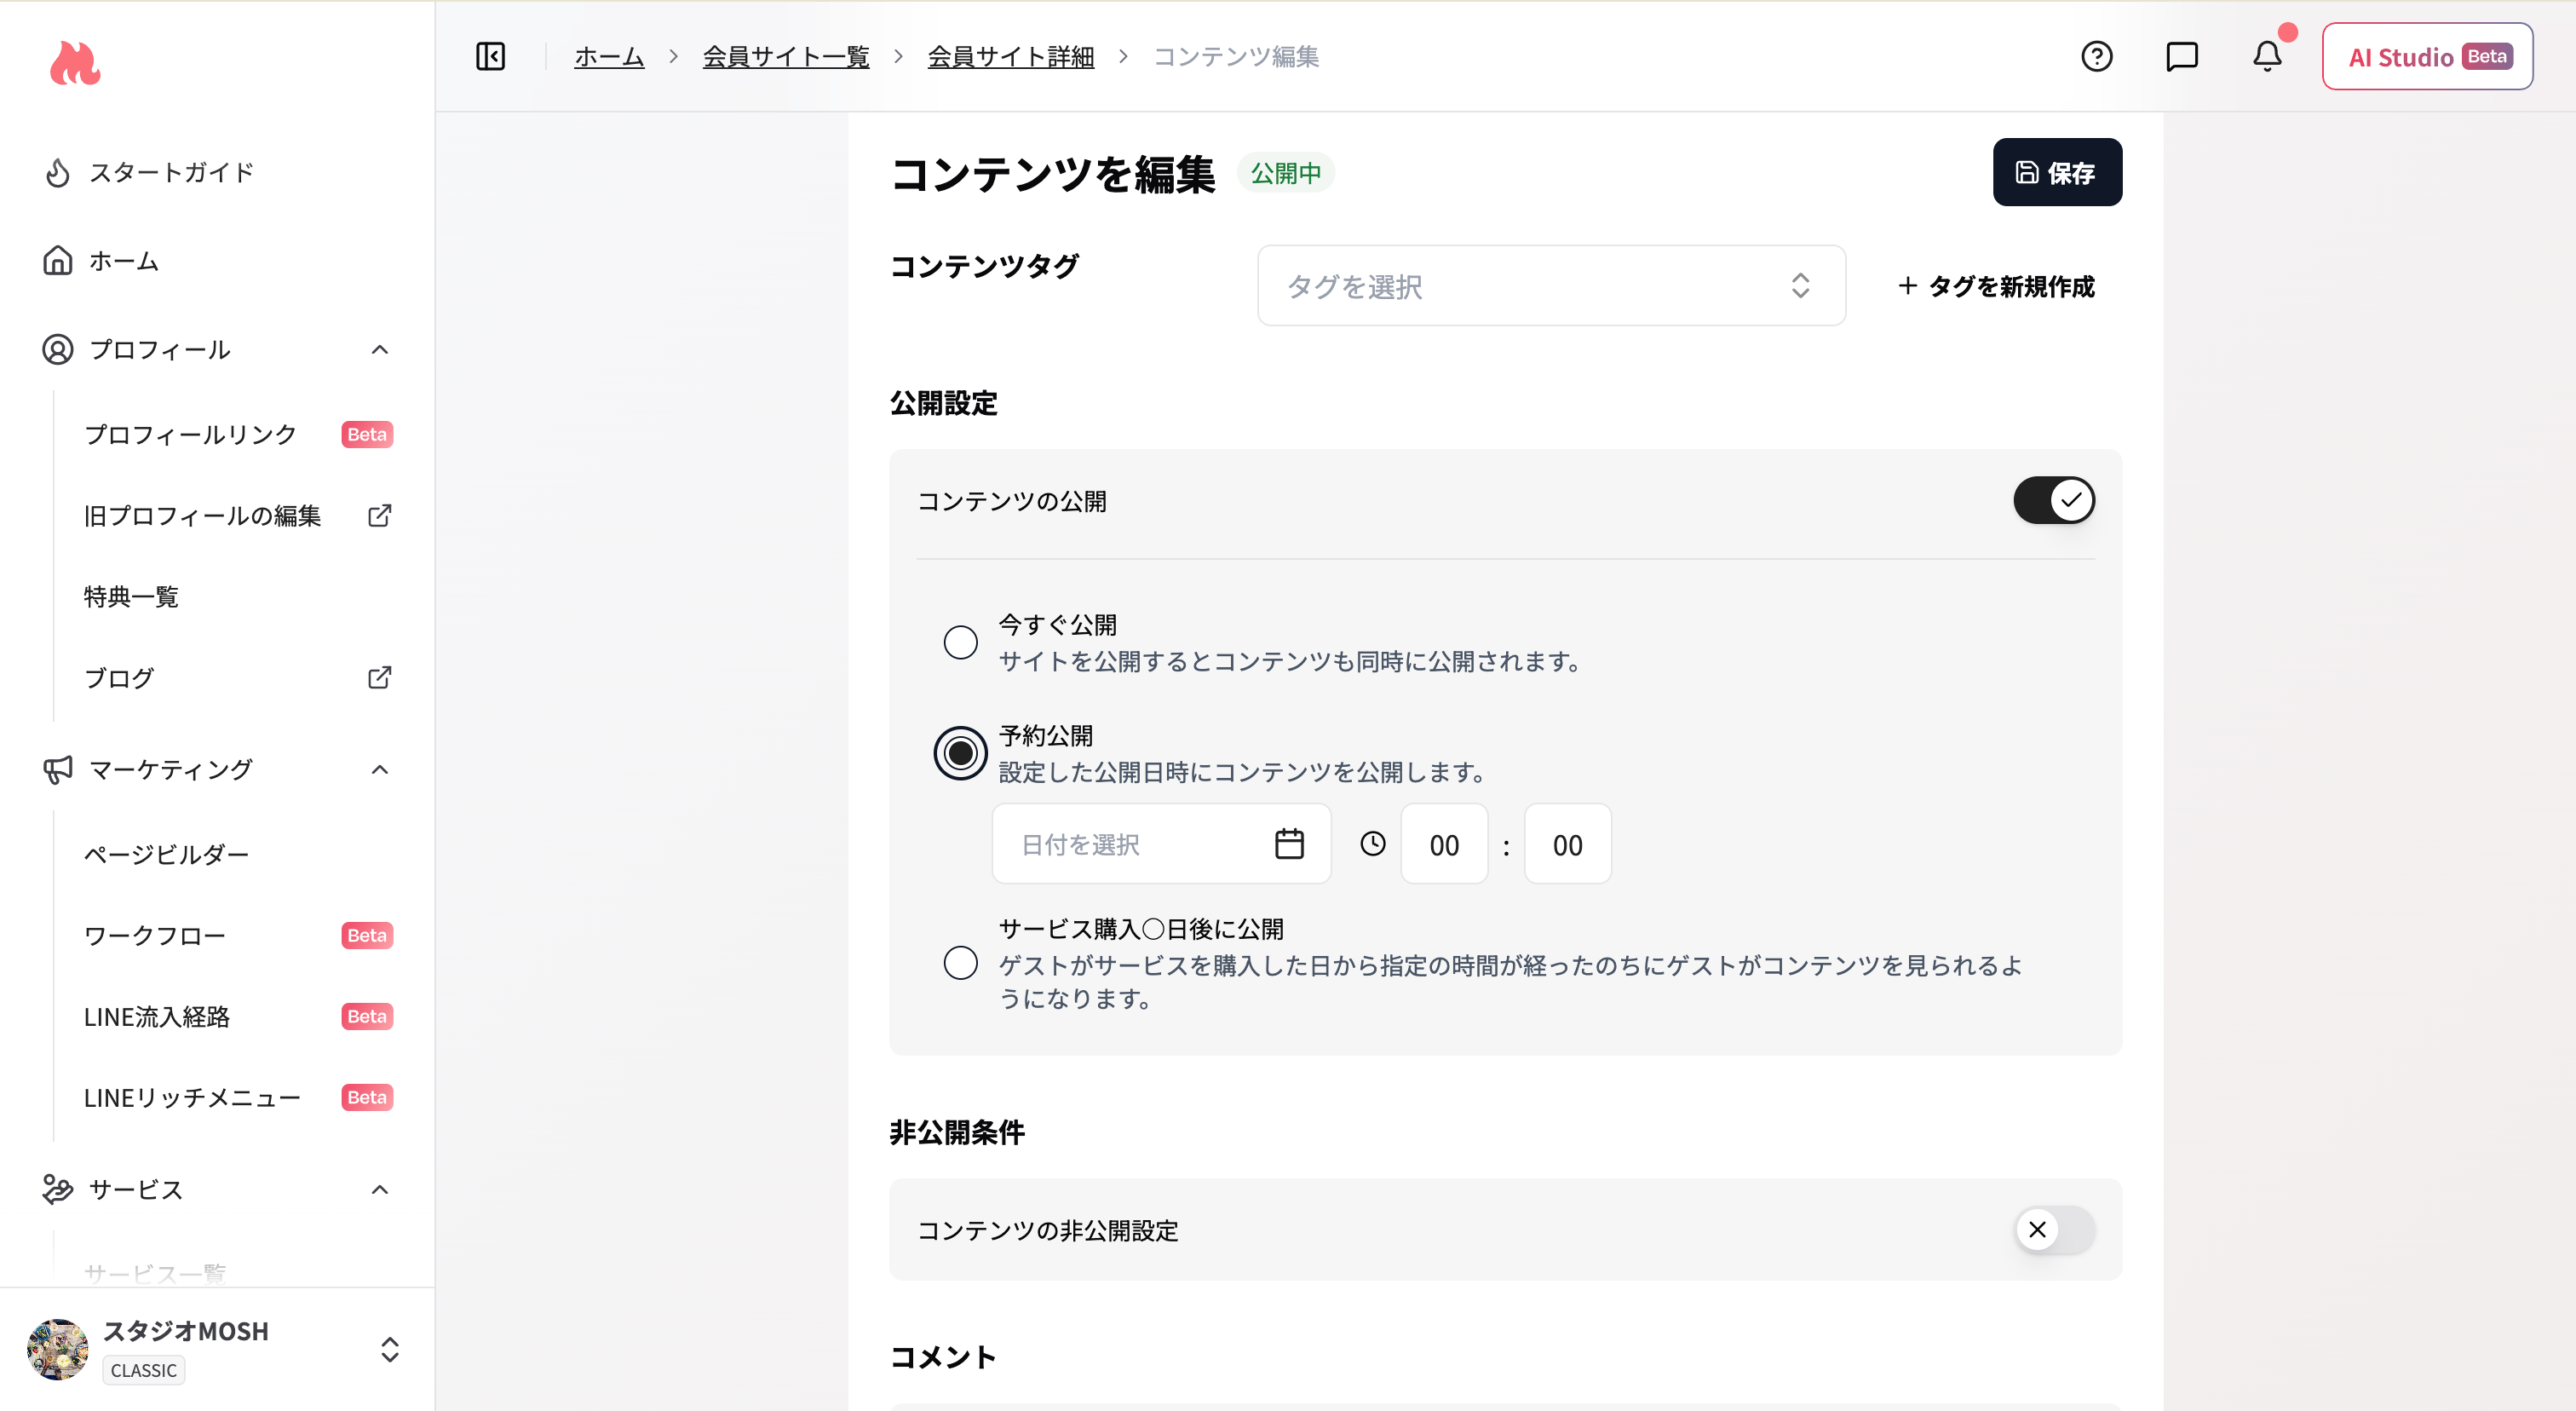Click the Beta badge next to プロフィールリンク
Image resolution: width=2576 pixels, height=1411 pixels.
367,435
